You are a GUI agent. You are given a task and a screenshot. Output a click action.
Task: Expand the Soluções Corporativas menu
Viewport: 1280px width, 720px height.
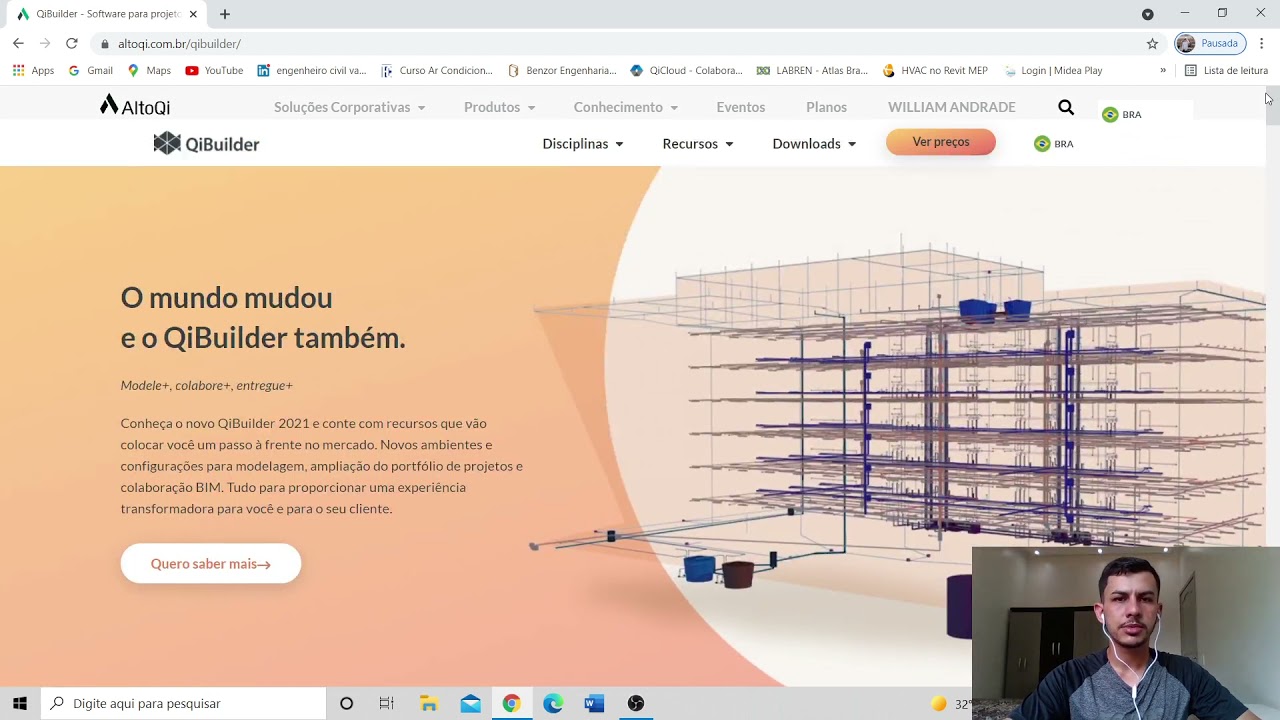(349, 107)
